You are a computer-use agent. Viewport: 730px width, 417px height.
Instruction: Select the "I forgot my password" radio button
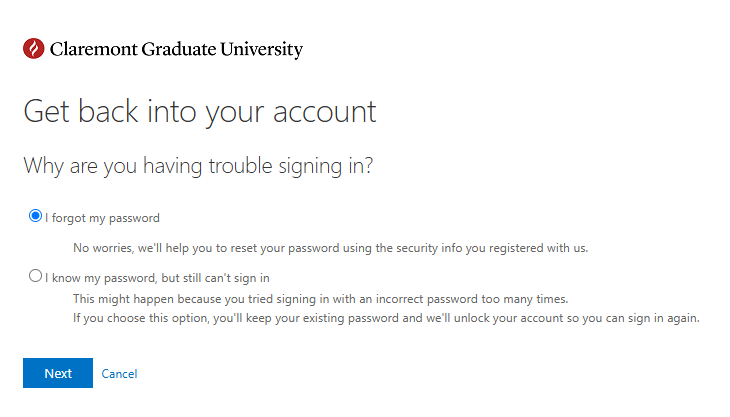pyautogui.click(x=35, y=216)
